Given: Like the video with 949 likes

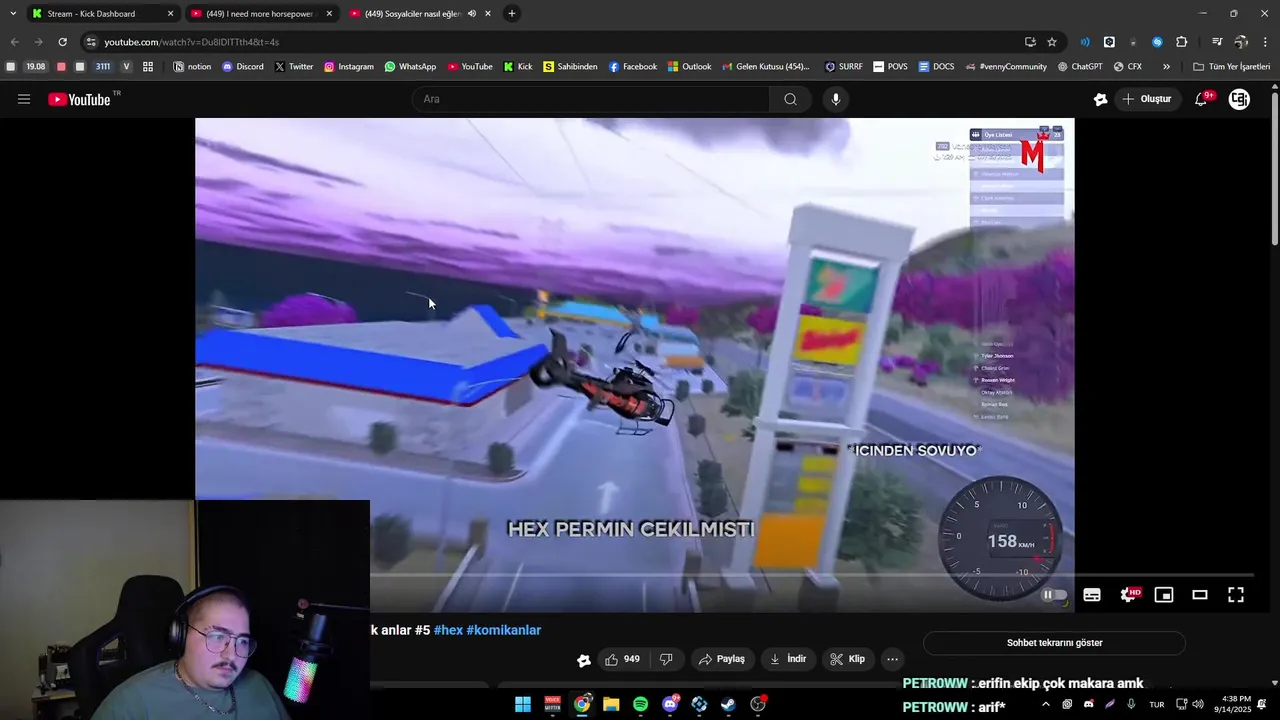Looking at the screenshot, I should tap(622, 659).
